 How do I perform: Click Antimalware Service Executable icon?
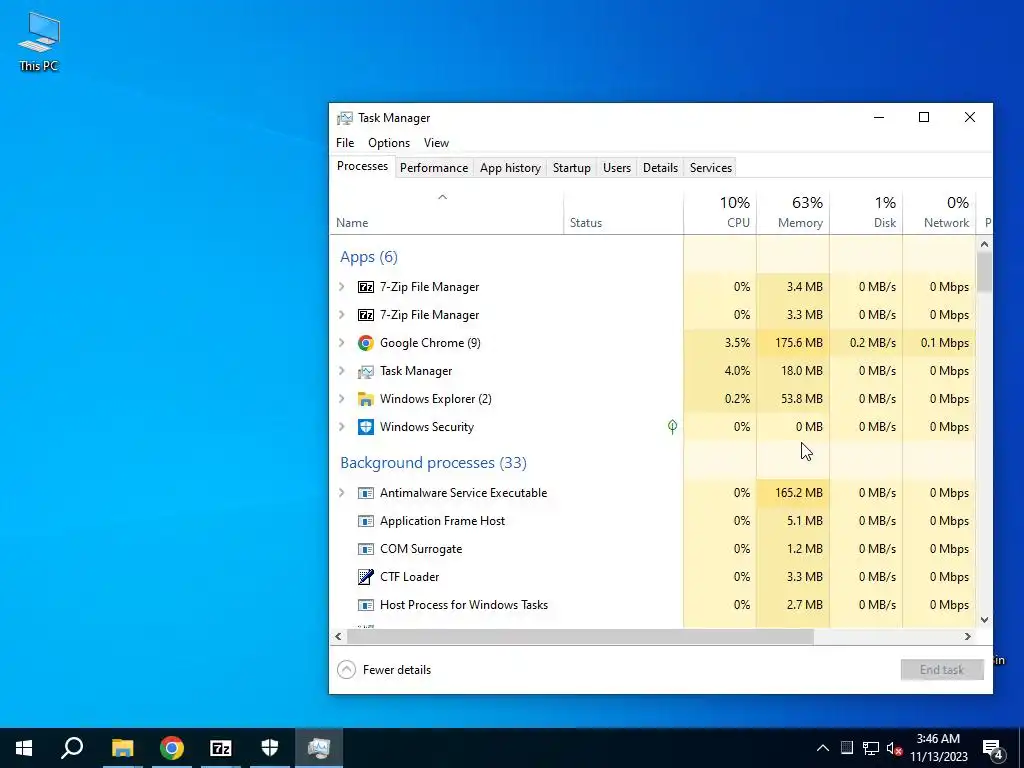(x=366, y=493)
